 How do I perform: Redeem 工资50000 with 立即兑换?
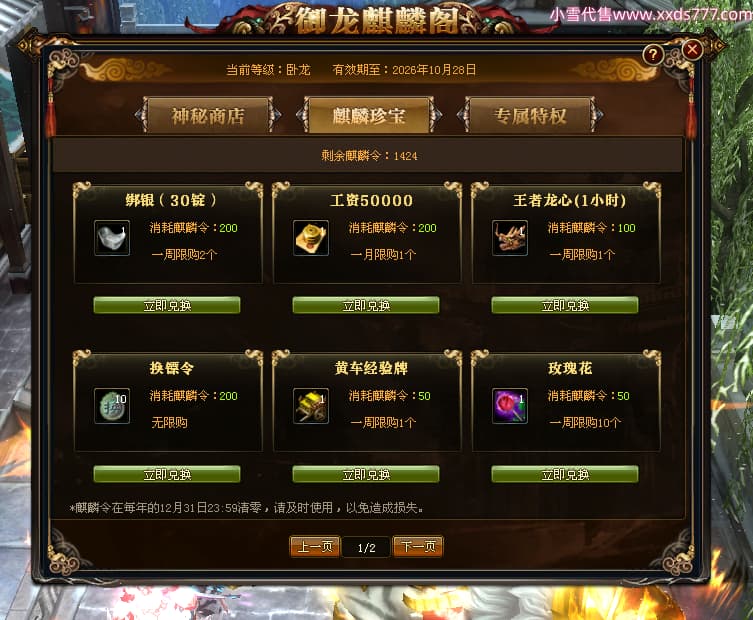[x=366, y=305]
